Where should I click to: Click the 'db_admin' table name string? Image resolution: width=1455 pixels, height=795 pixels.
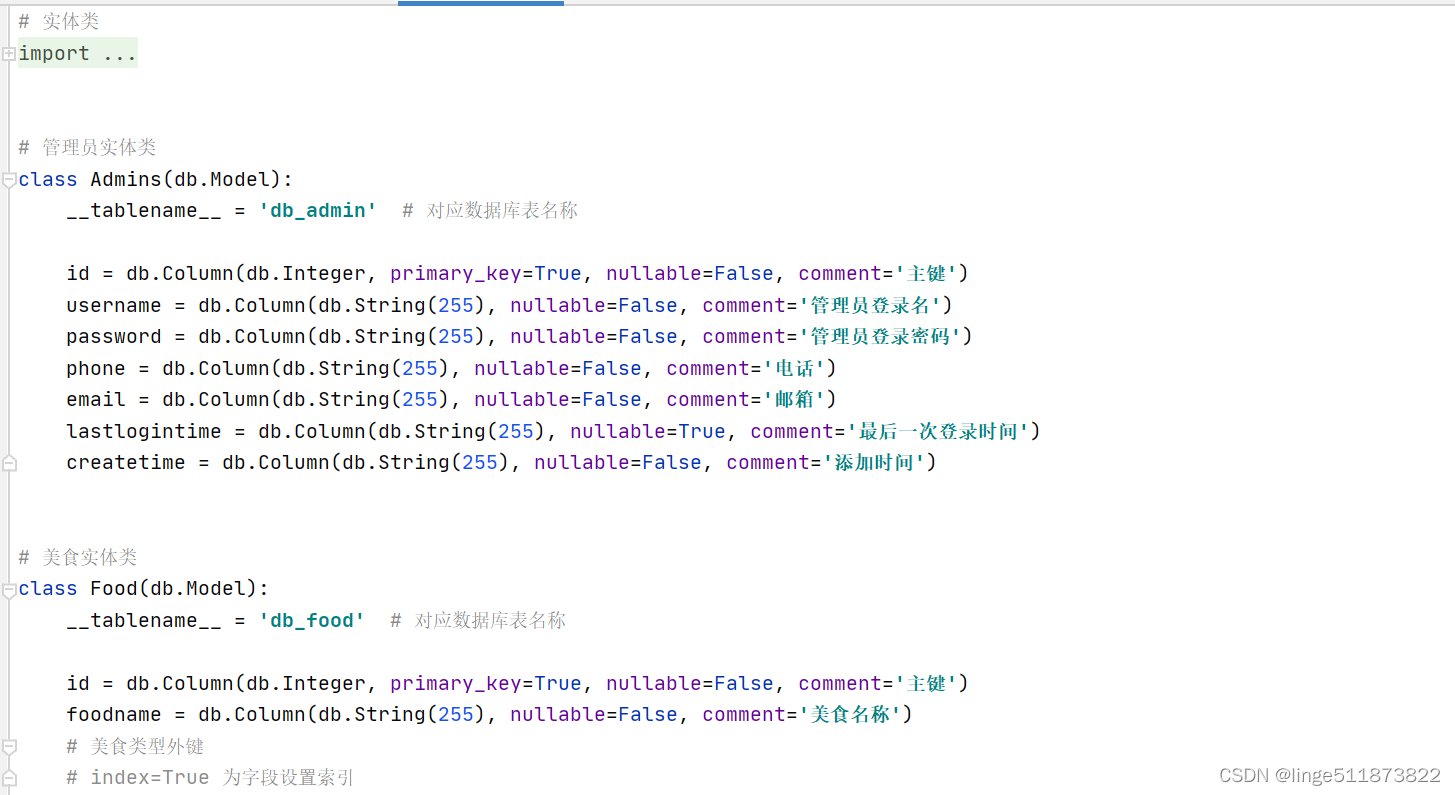pos(318,211)
